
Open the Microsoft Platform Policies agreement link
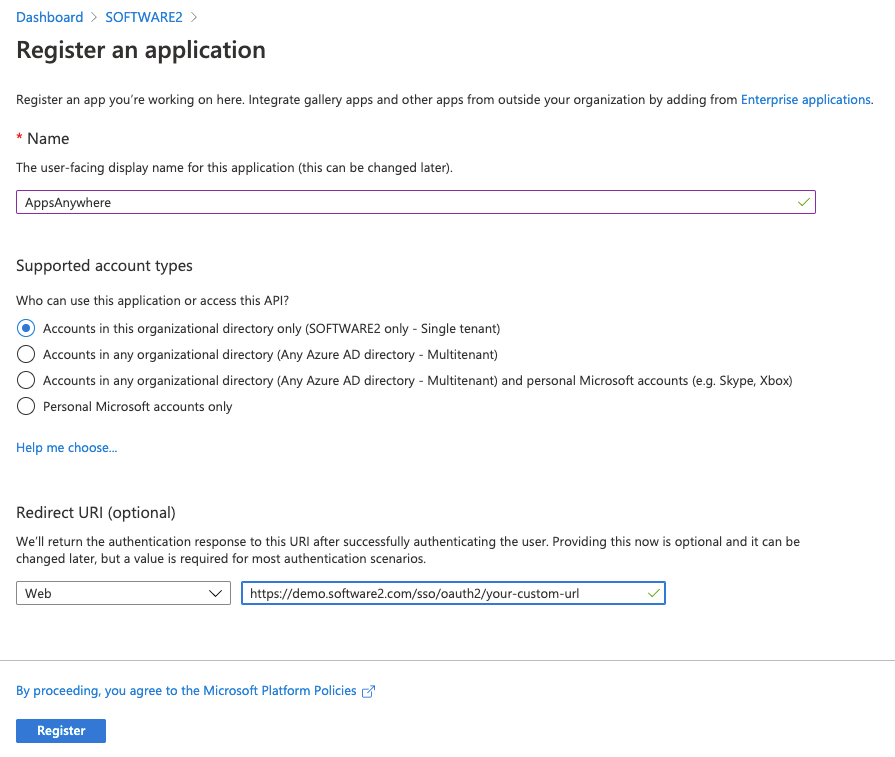186,691
